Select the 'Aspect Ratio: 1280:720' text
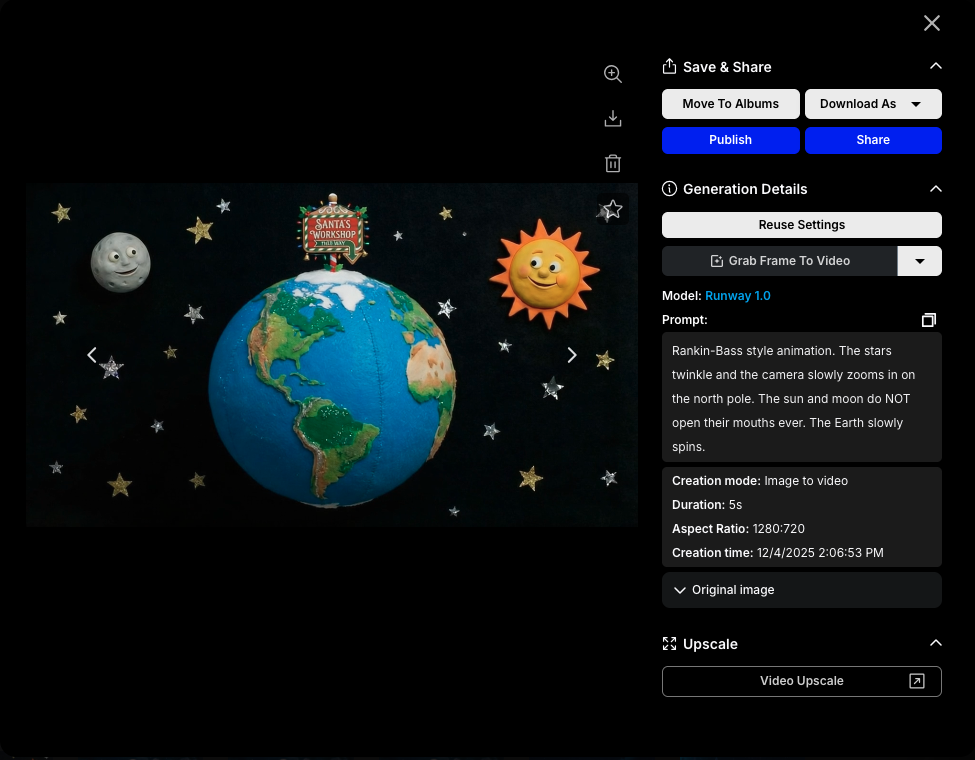This screenshot has height=760, width=975. pyautogui.click(x=738, y=529)
